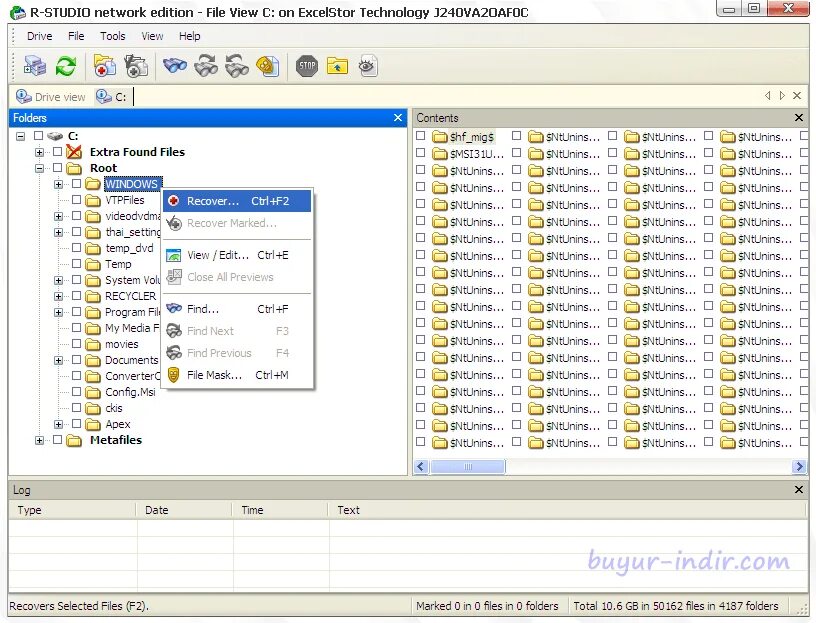Click the C: drive icon in tree
Image resolution: width=816 pixels, height=623 pixels.
55,136
